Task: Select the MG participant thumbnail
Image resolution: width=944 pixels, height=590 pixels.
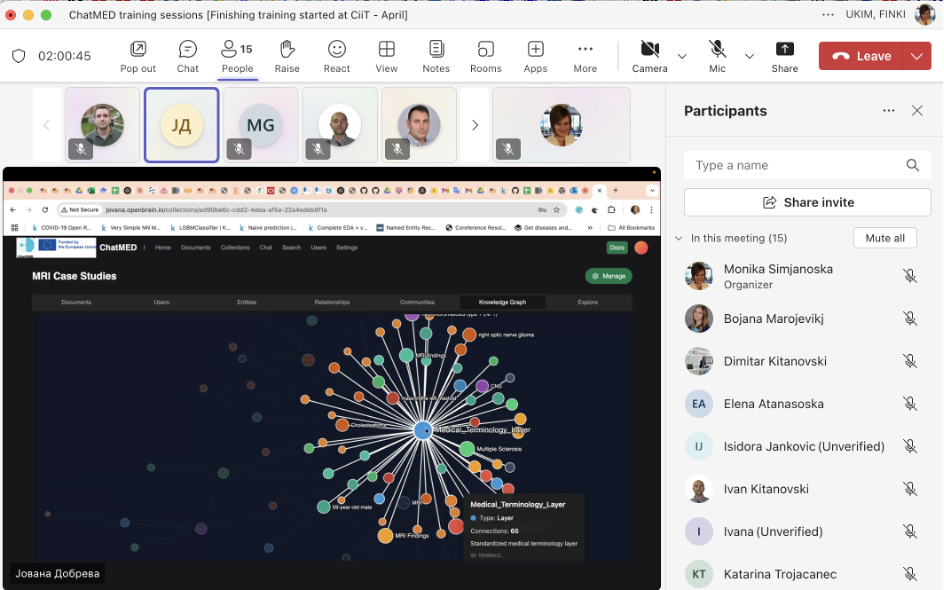Action: (x=260, y=125)
